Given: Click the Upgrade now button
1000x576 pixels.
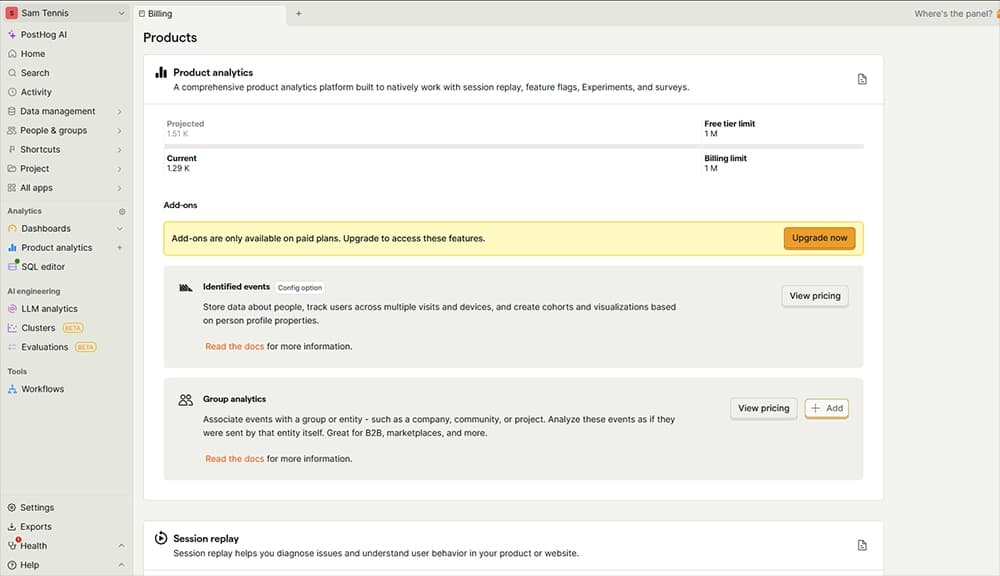Looking at the screenshot, I should pos(819,238).
